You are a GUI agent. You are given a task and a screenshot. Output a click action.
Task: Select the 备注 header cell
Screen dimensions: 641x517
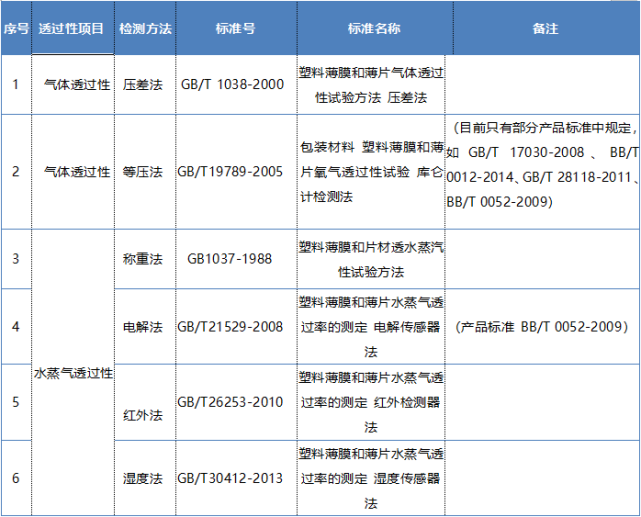546,28
